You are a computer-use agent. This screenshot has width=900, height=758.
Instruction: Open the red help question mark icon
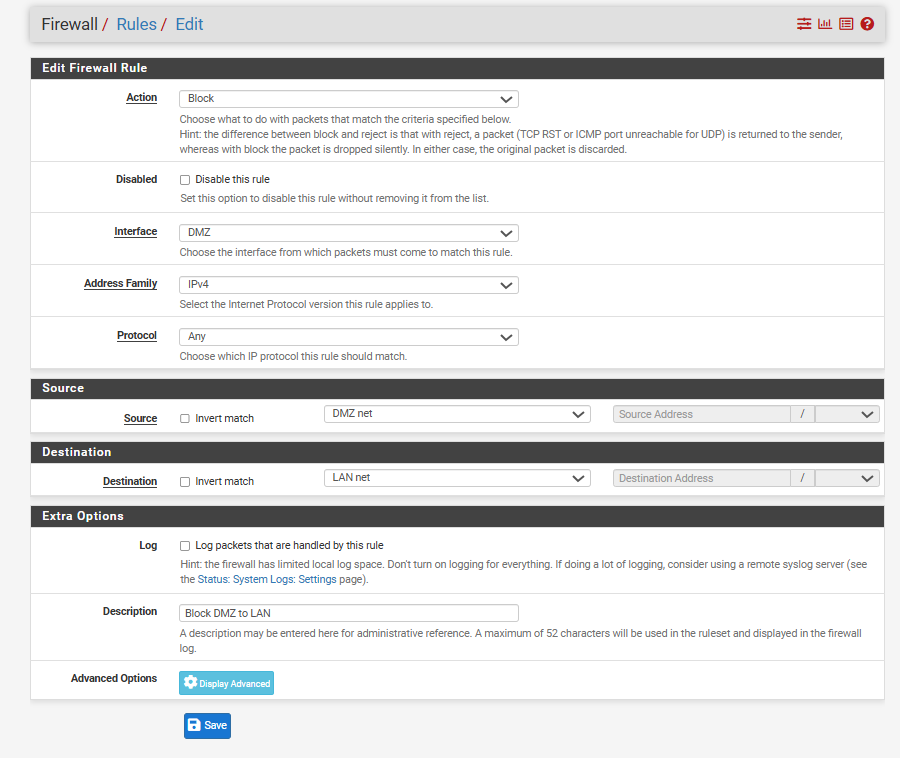click(x=867, y=24)
